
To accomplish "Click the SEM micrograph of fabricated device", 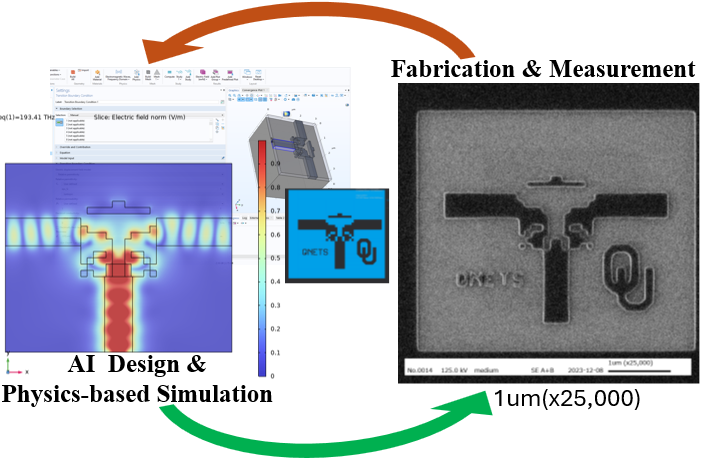I will [x=549, y=233].
